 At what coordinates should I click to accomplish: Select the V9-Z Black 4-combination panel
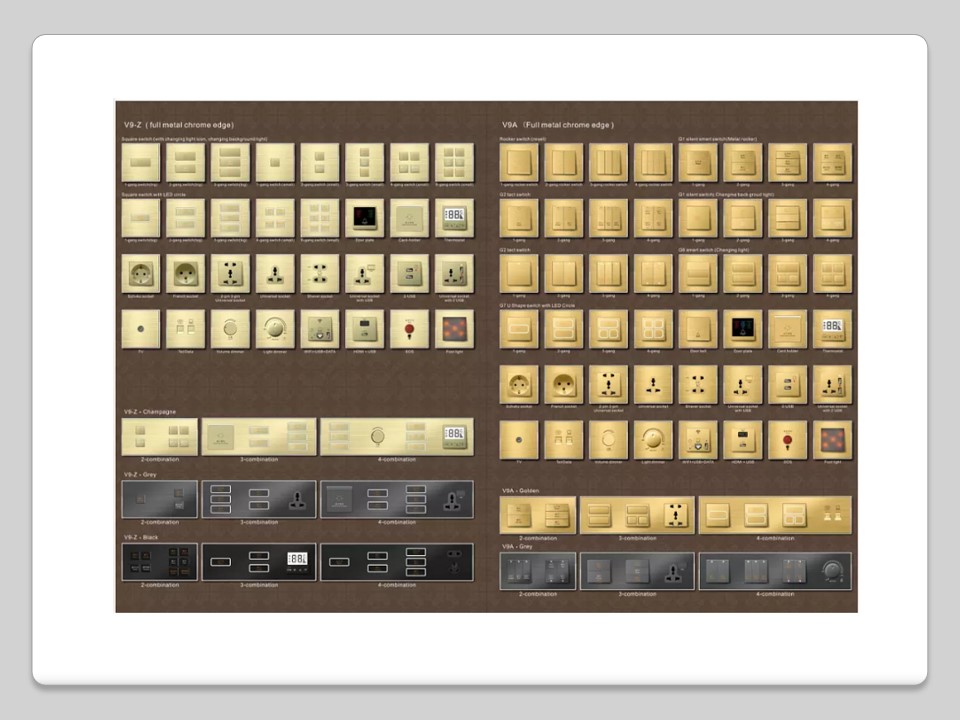397,562
